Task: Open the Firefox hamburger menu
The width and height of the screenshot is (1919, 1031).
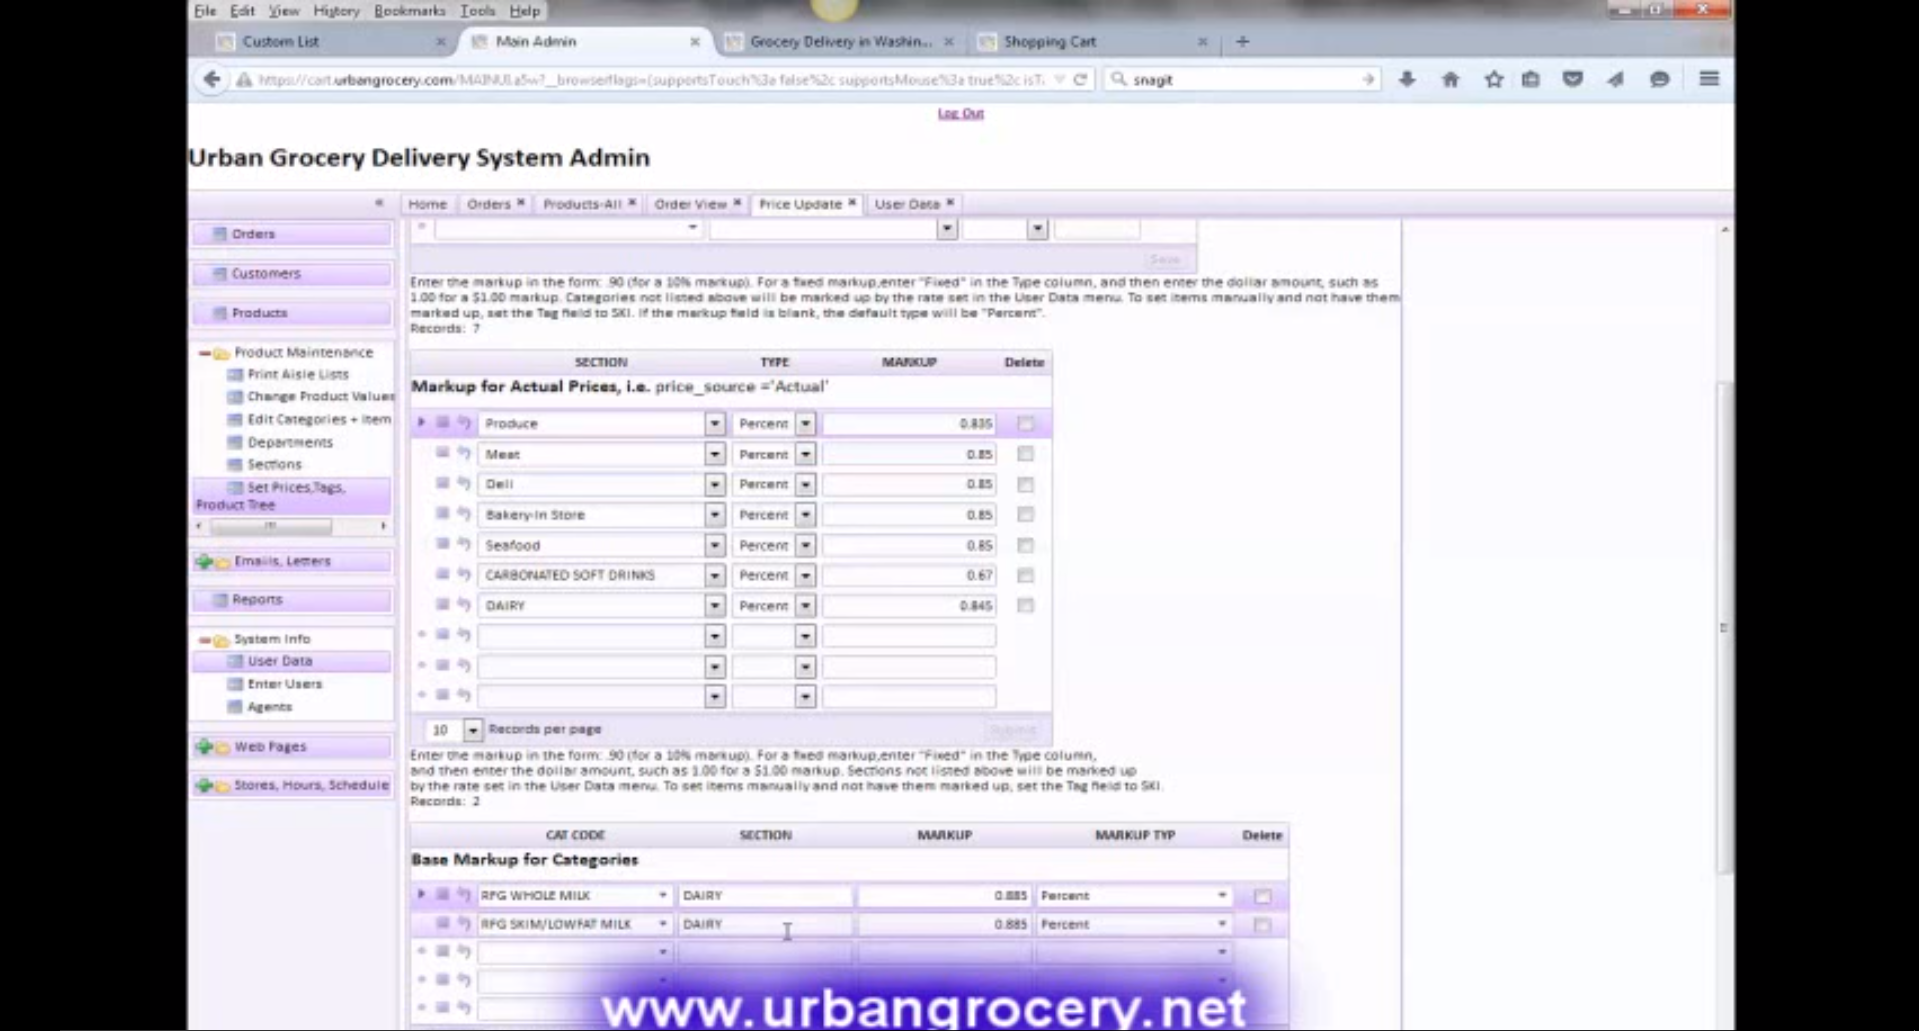Action: 1709,79
